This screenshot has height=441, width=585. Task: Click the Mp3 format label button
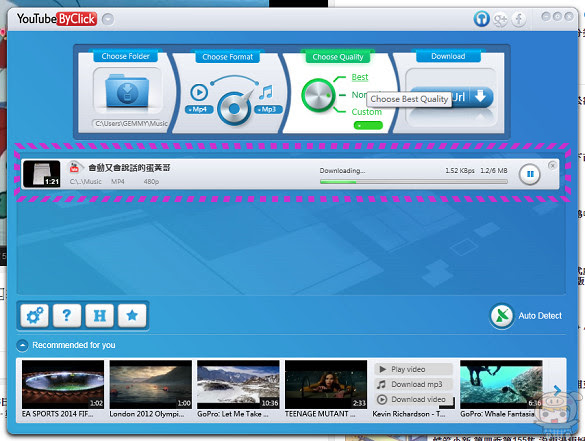pyautogui.click(x=268, y=109)
